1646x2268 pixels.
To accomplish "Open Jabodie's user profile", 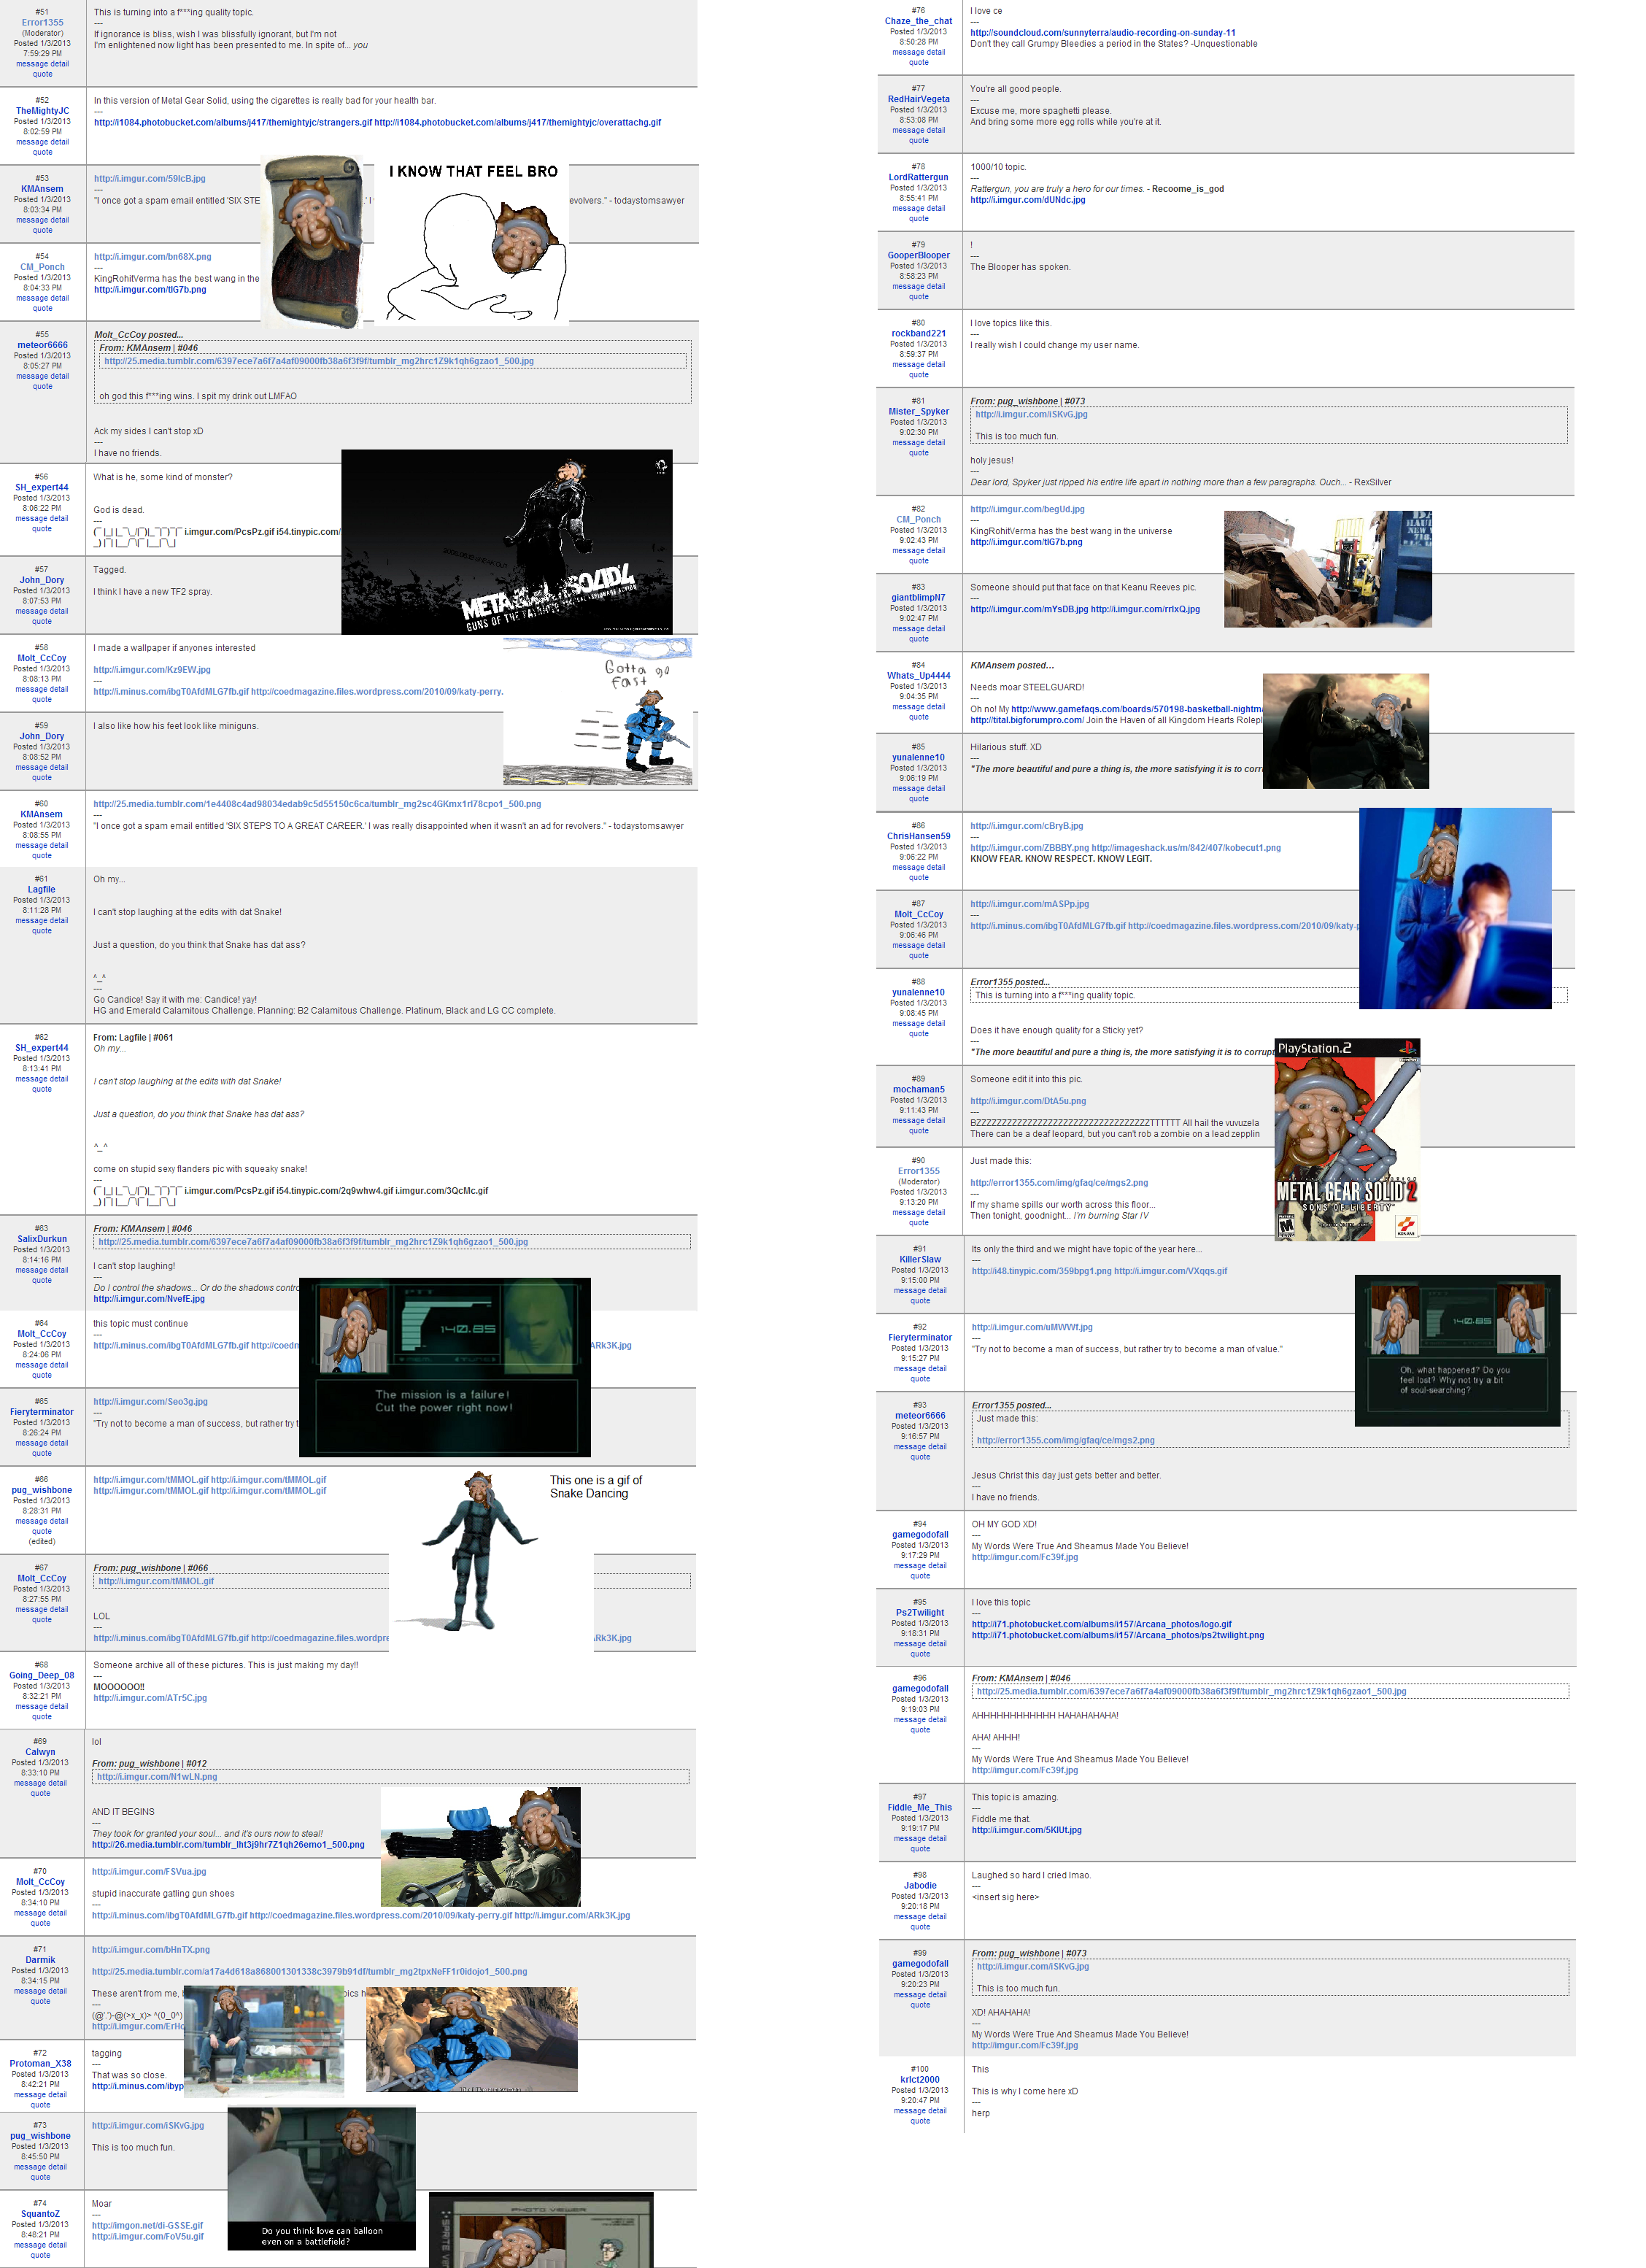I will pyautogui.click(x=920, y=1885).
